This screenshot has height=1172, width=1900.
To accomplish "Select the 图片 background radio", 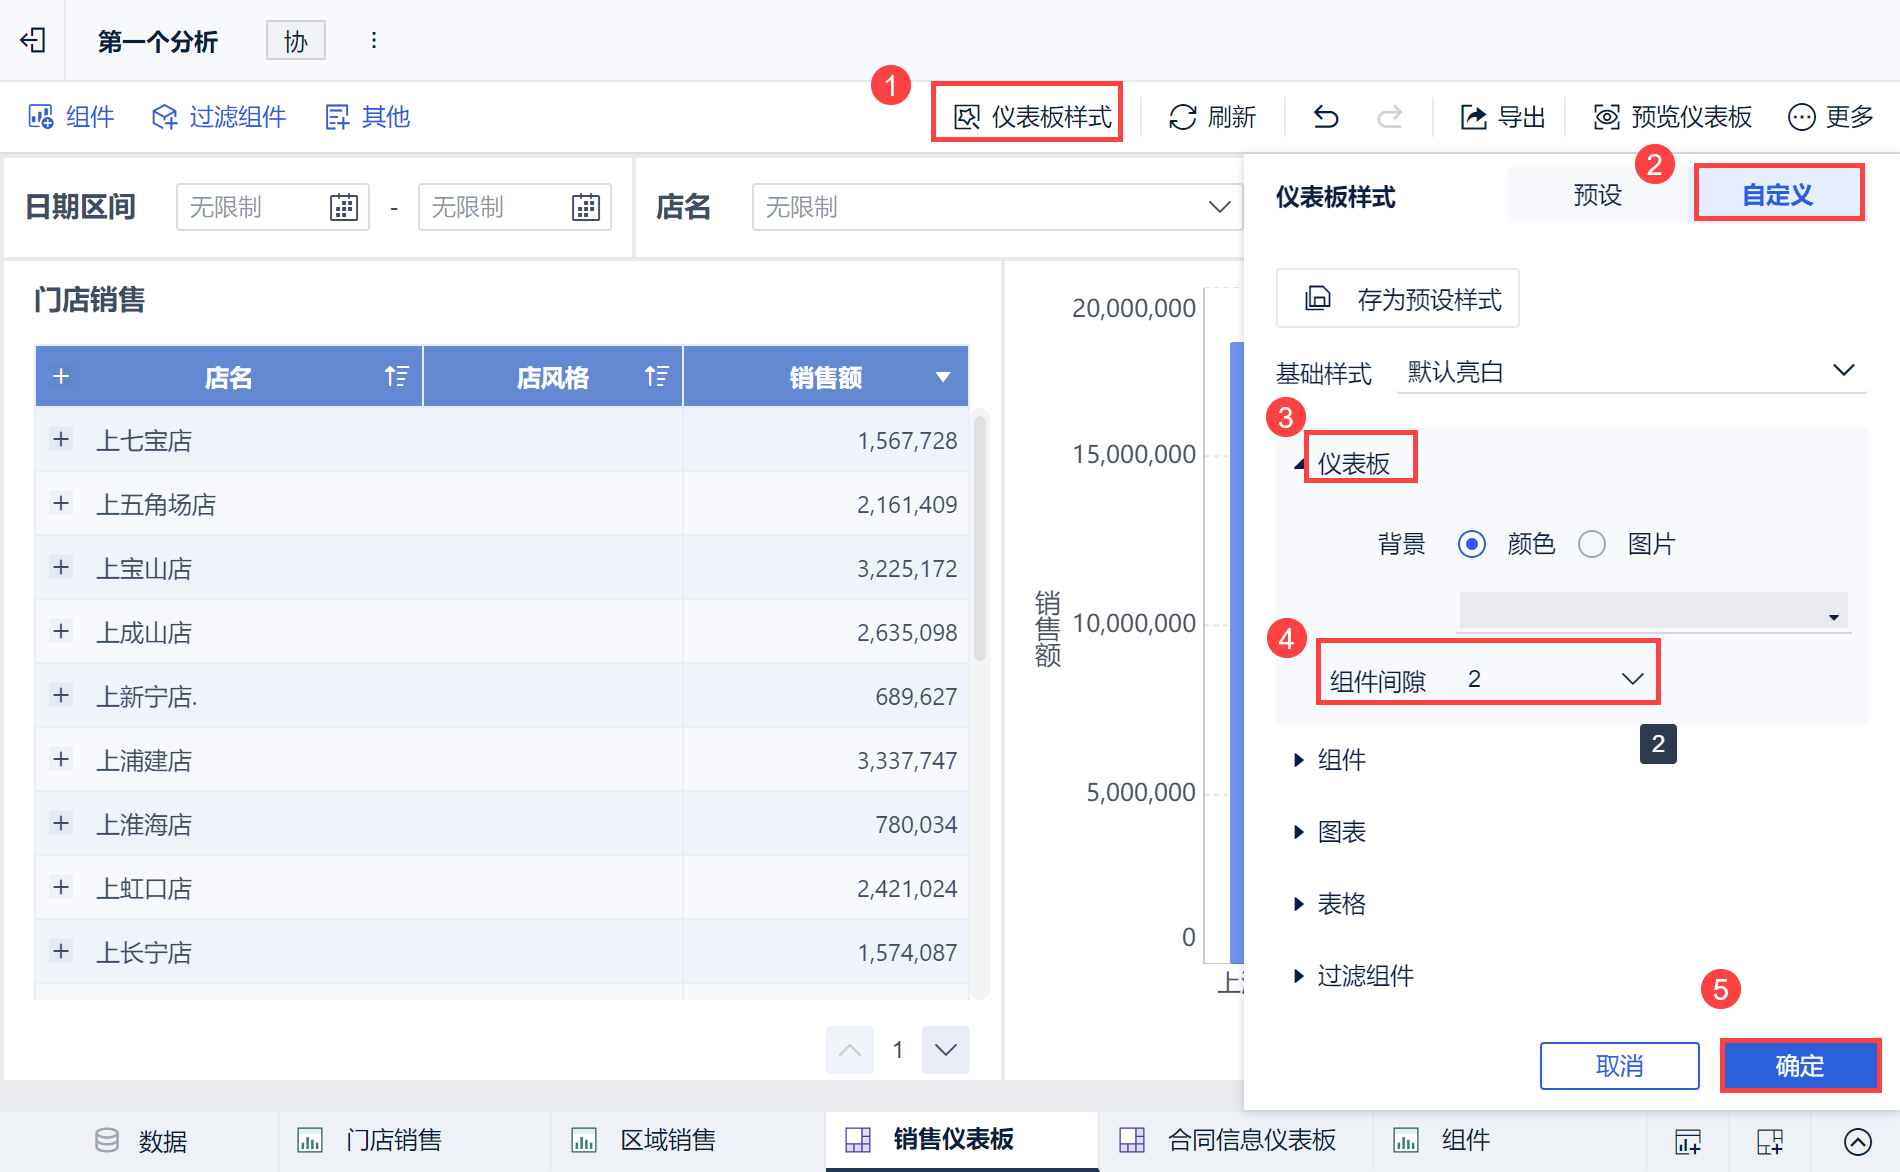I will (x=1591, y=544).
